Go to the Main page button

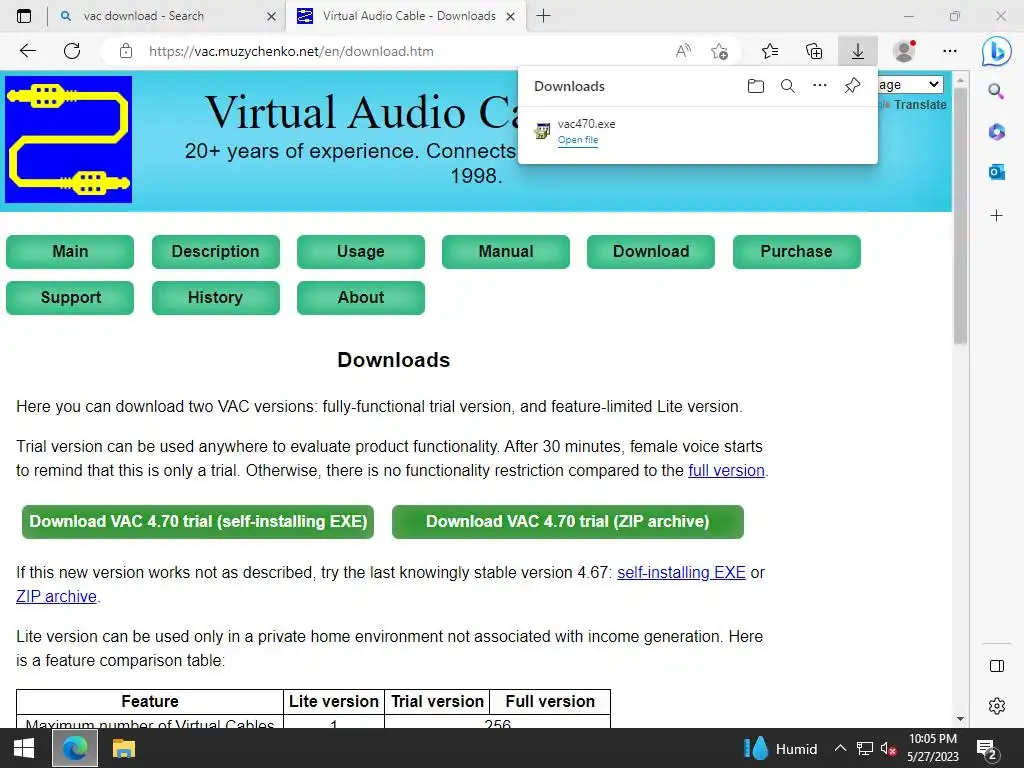point(70,251)
